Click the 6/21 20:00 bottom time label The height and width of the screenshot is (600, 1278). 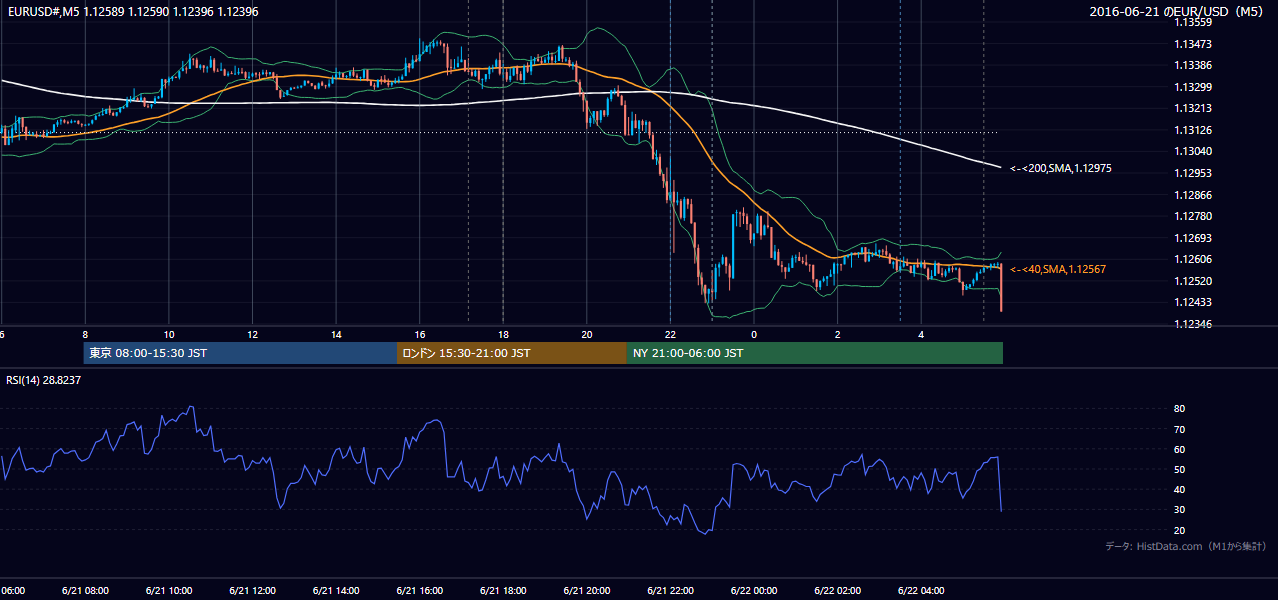point(587,590)
